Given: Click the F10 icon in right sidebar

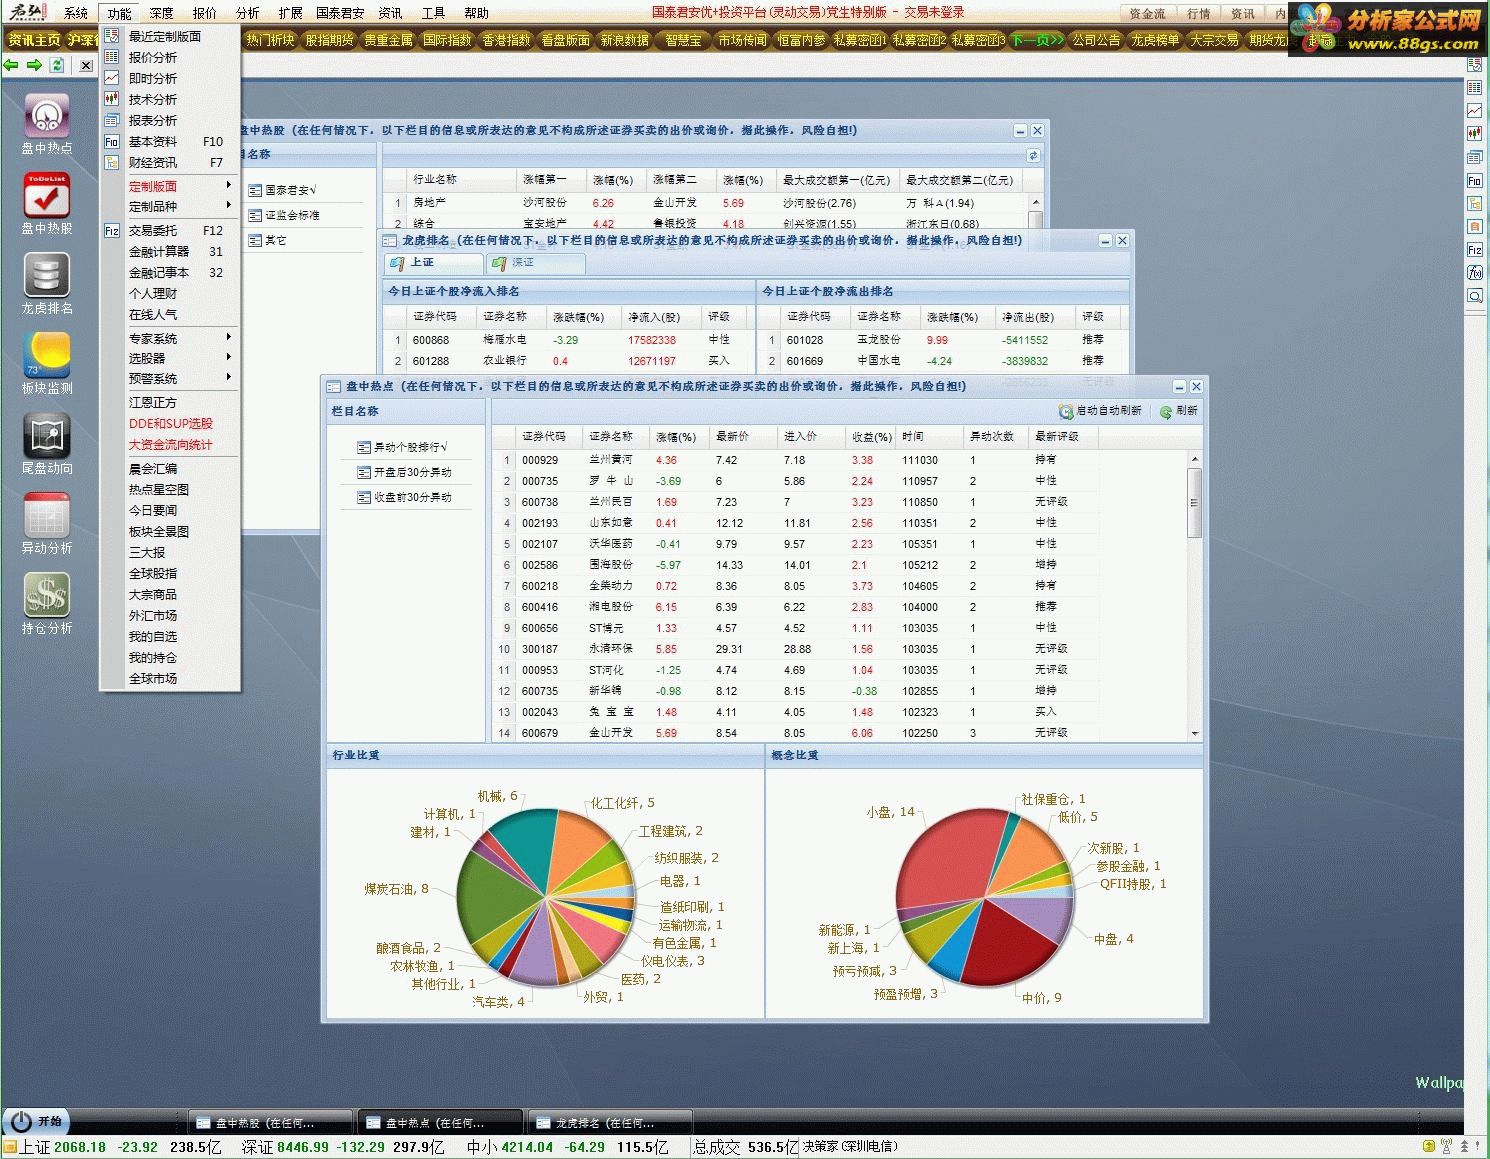Looking at the screenshot, I should click(1475, 180).
